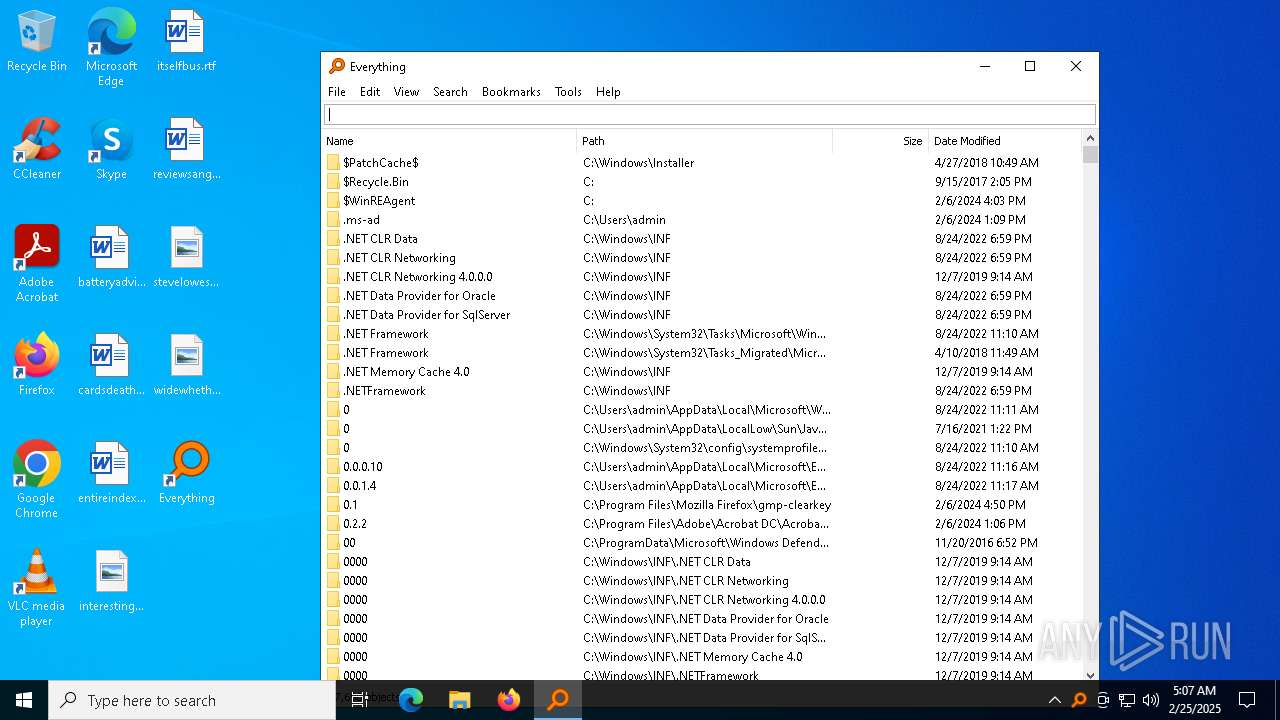Click path C:\Program Files\Mozilla Firefox\gmp-clearkey
Screen dimensions: 1280x720
click(707, 505)
